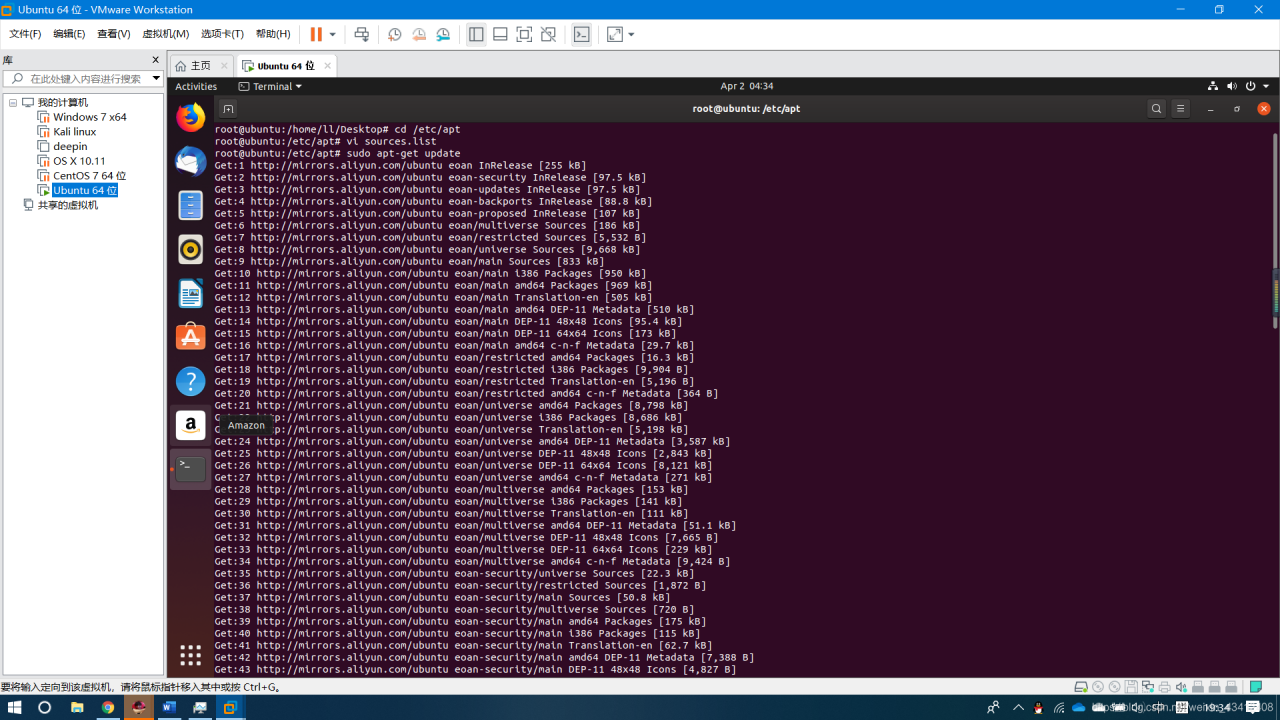Open the 查看(V) menu
Screen dimensions: 1280x720
pos(114,34)
